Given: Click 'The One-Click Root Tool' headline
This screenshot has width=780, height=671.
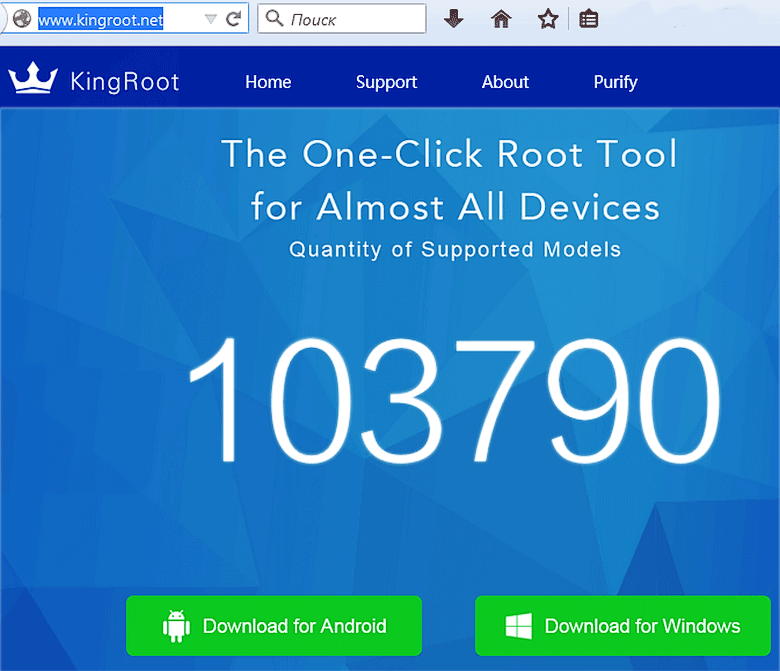Looking at the screenshot, I should (x=450, y=153).
